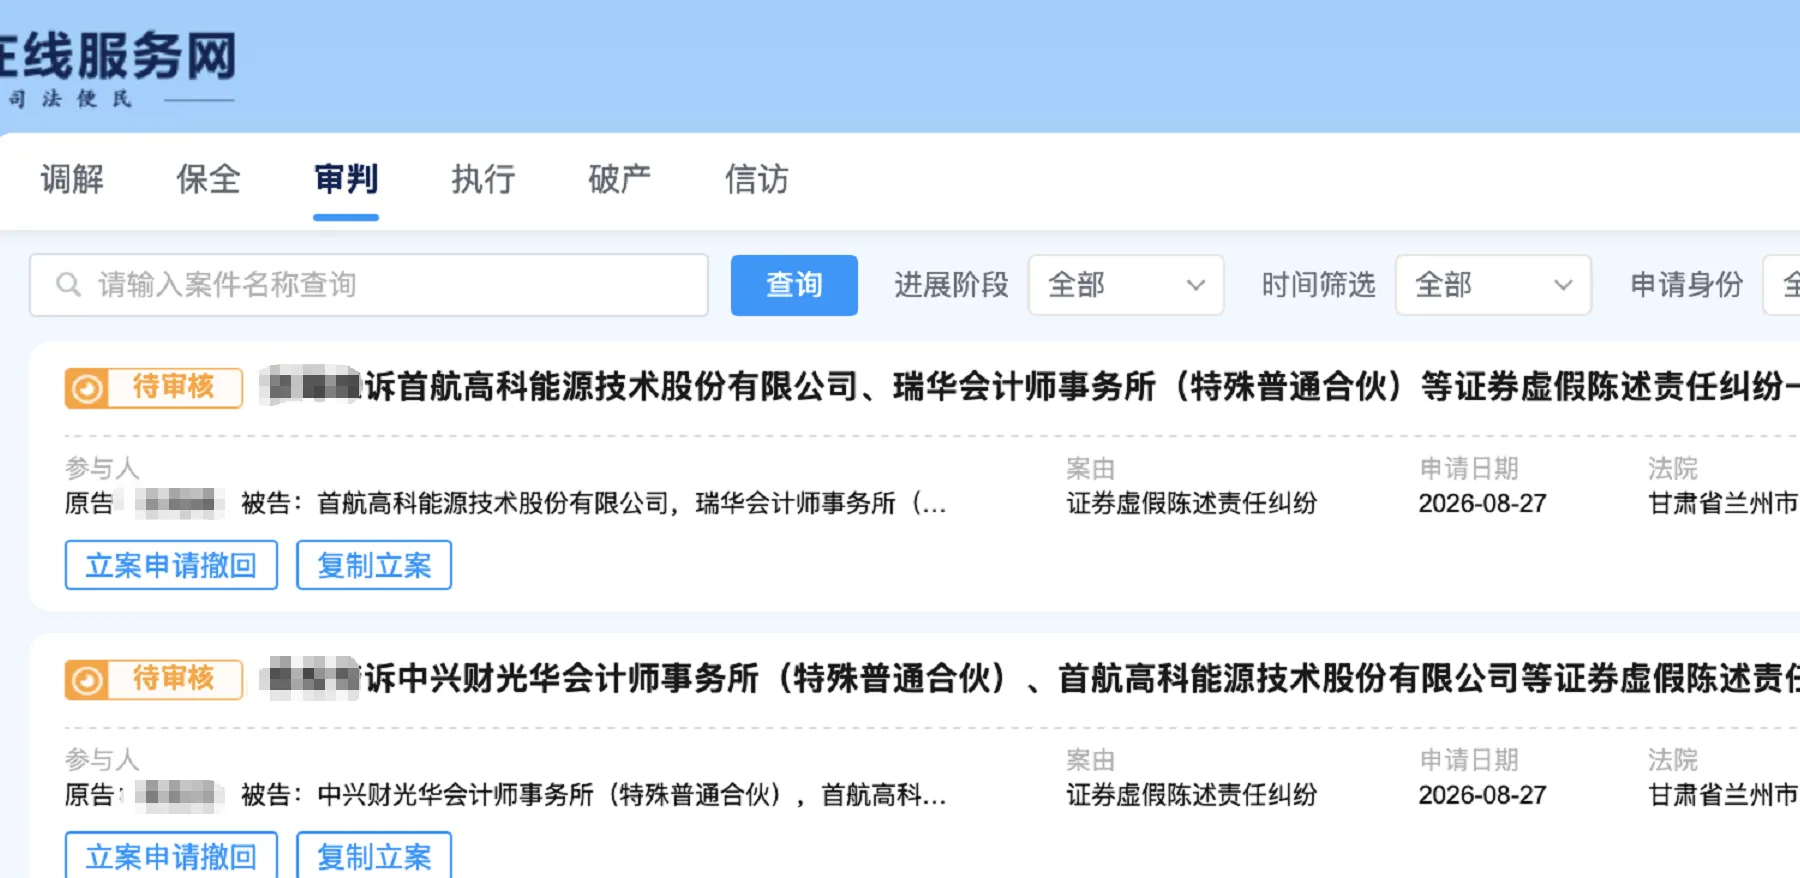The image size is (1800, 878).
Task: Click 甘肃省兰州市 court in the first case
Action: (1723, 503)
